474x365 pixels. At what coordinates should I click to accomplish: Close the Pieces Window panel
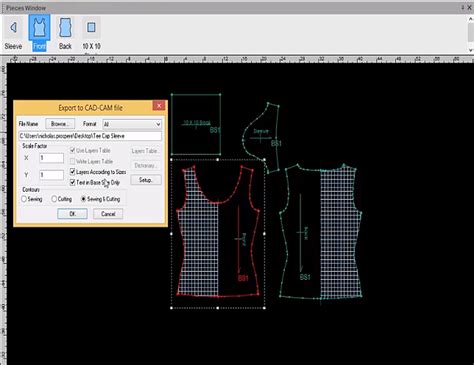coord(470,7)
